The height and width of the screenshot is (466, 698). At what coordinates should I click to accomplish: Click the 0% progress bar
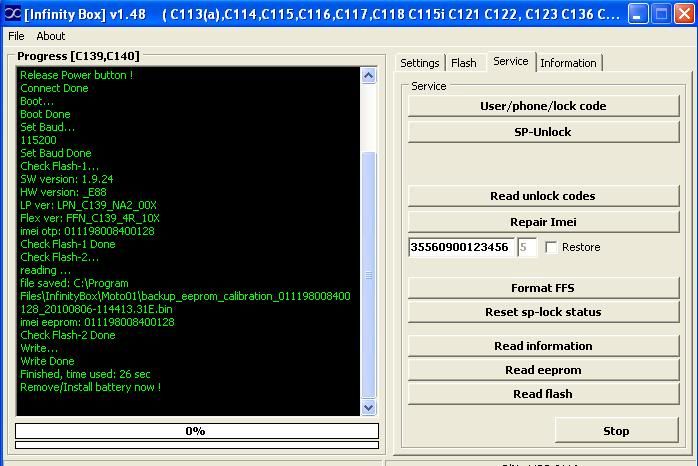[x=197, y=431]
